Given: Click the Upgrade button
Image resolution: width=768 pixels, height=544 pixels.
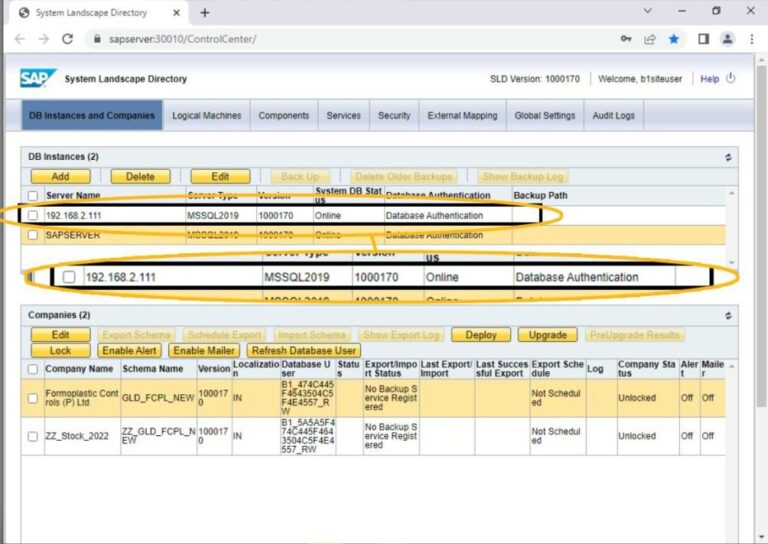Looking at the screenshot, I should click(548, 335).
